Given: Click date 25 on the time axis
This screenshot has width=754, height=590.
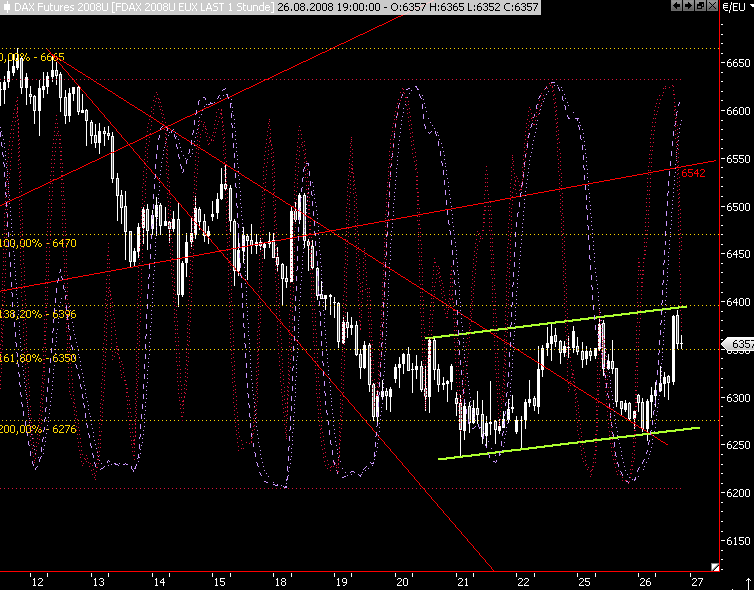Looking at the screenshot, I should pyautogui.click(x=584, y=582).
